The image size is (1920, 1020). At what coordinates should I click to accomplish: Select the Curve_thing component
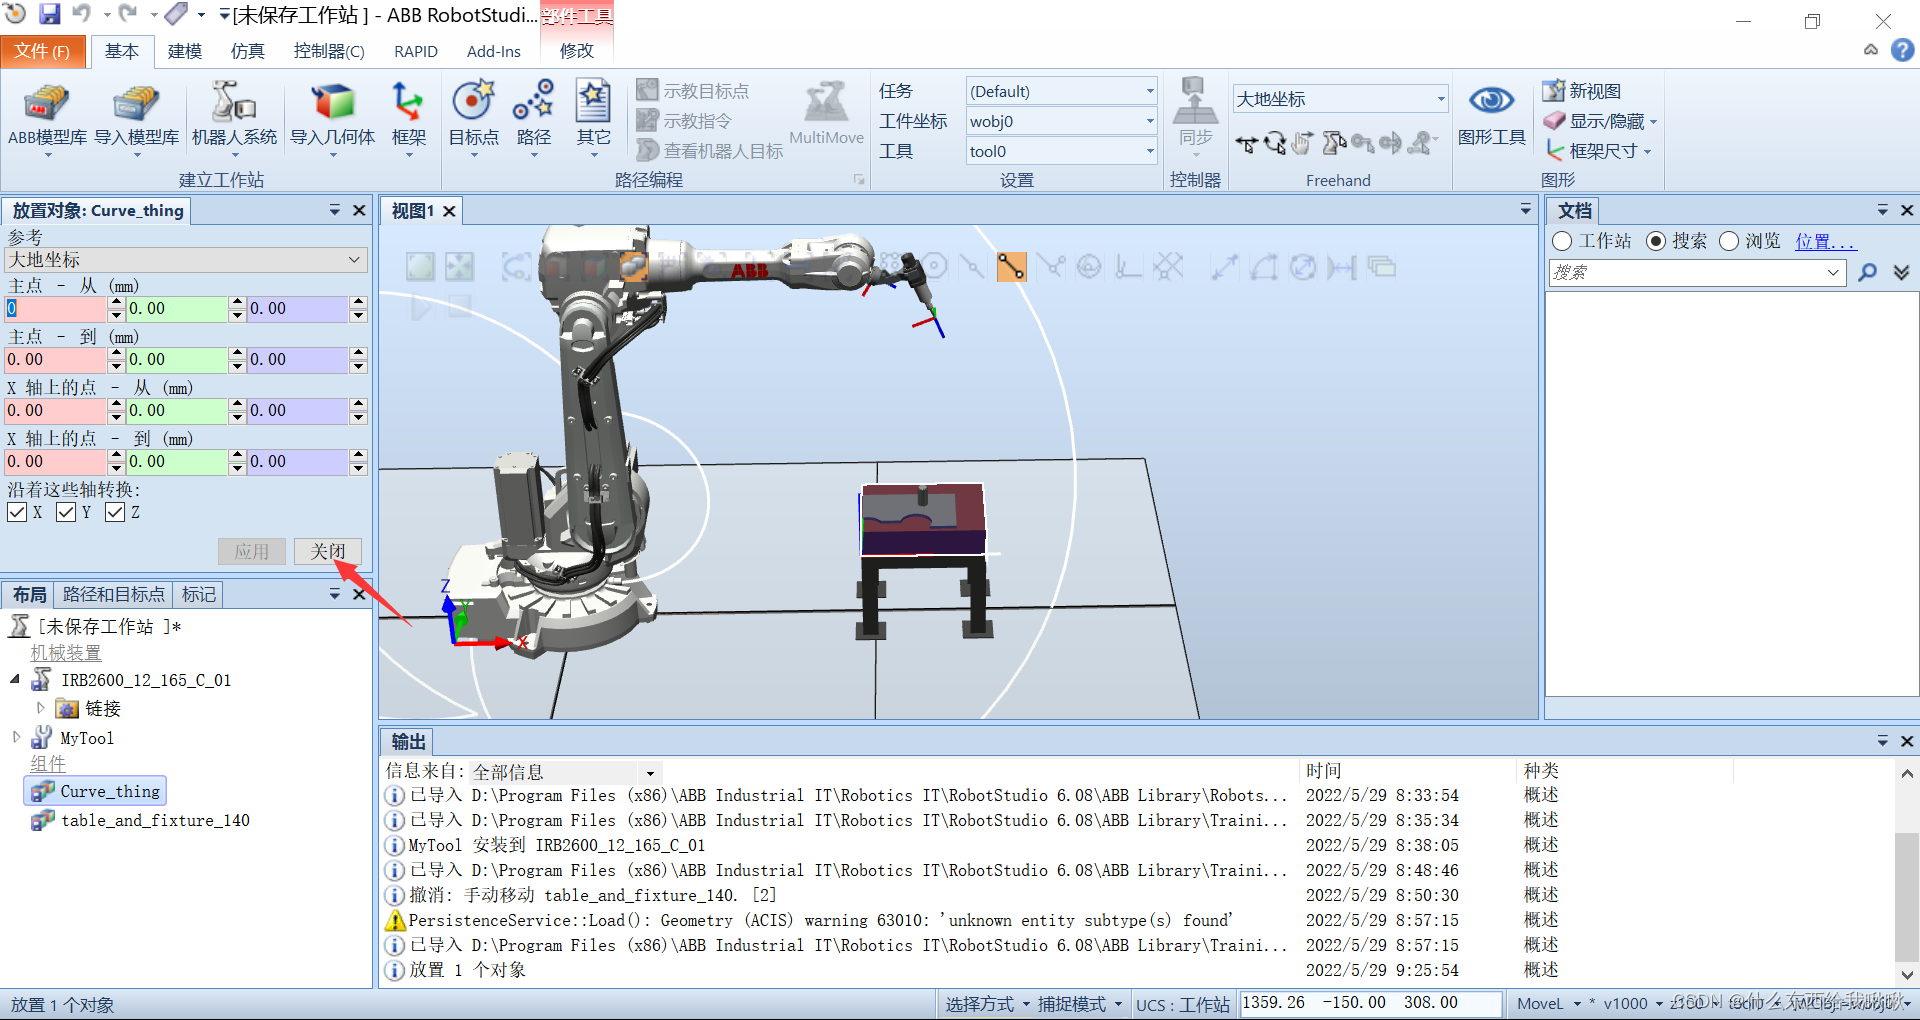tap(95, 791)
